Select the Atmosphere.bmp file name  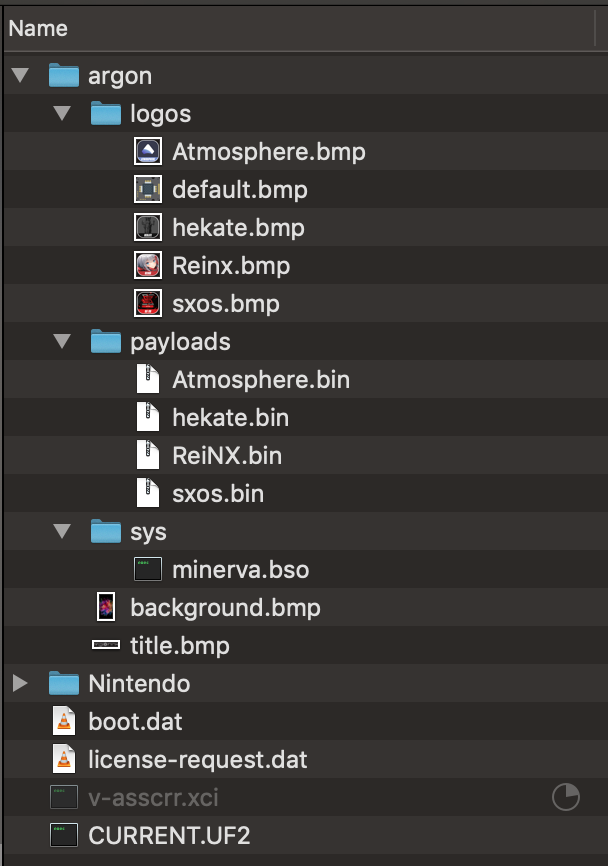[x=269, y=152]
